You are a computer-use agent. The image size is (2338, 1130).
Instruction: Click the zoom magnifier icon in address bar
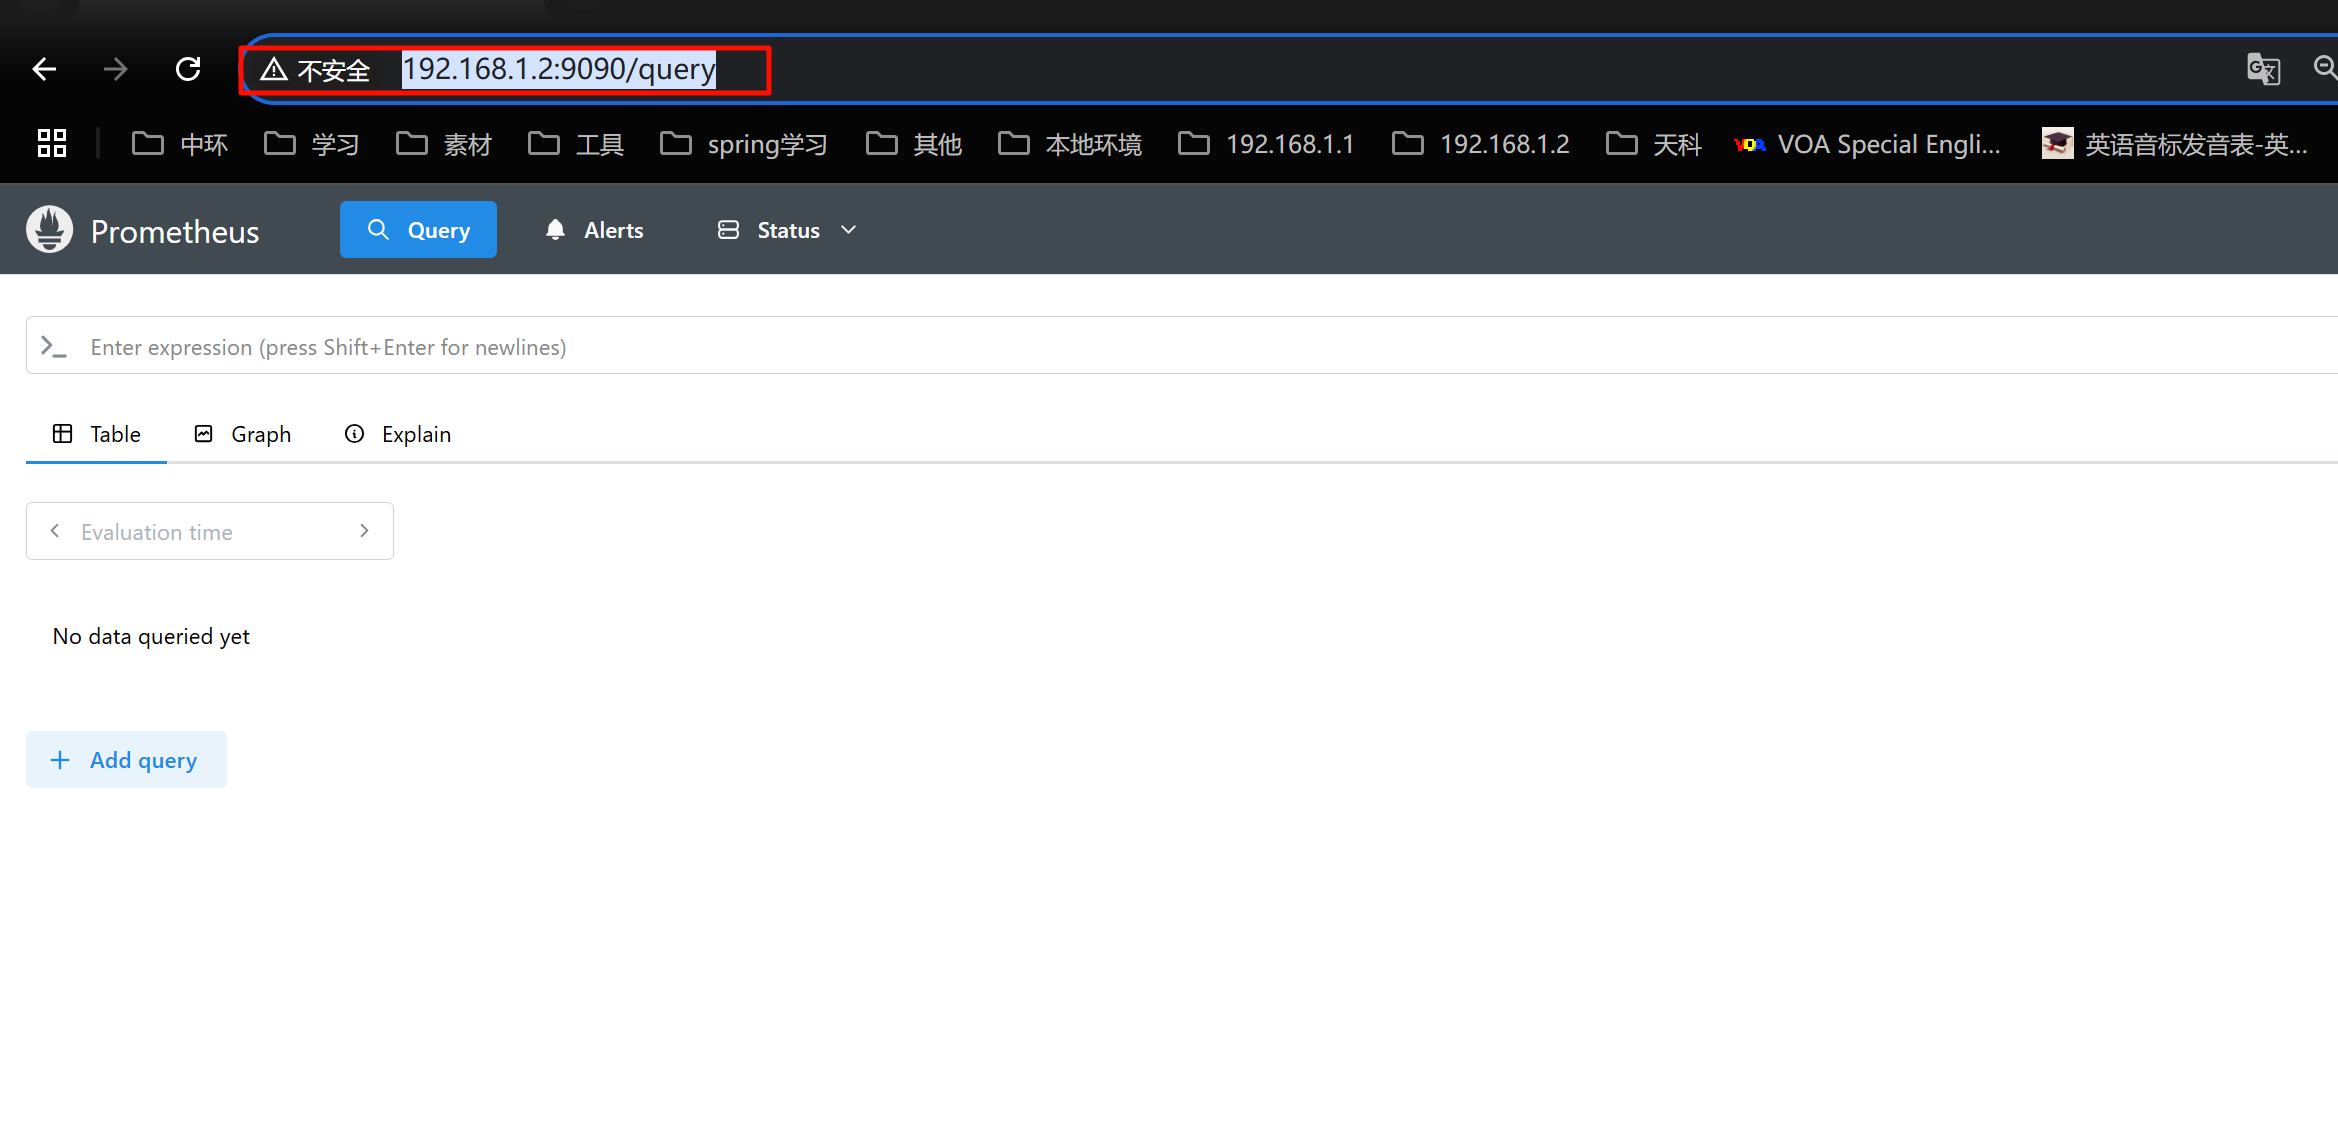click(x=2324, y=68)
